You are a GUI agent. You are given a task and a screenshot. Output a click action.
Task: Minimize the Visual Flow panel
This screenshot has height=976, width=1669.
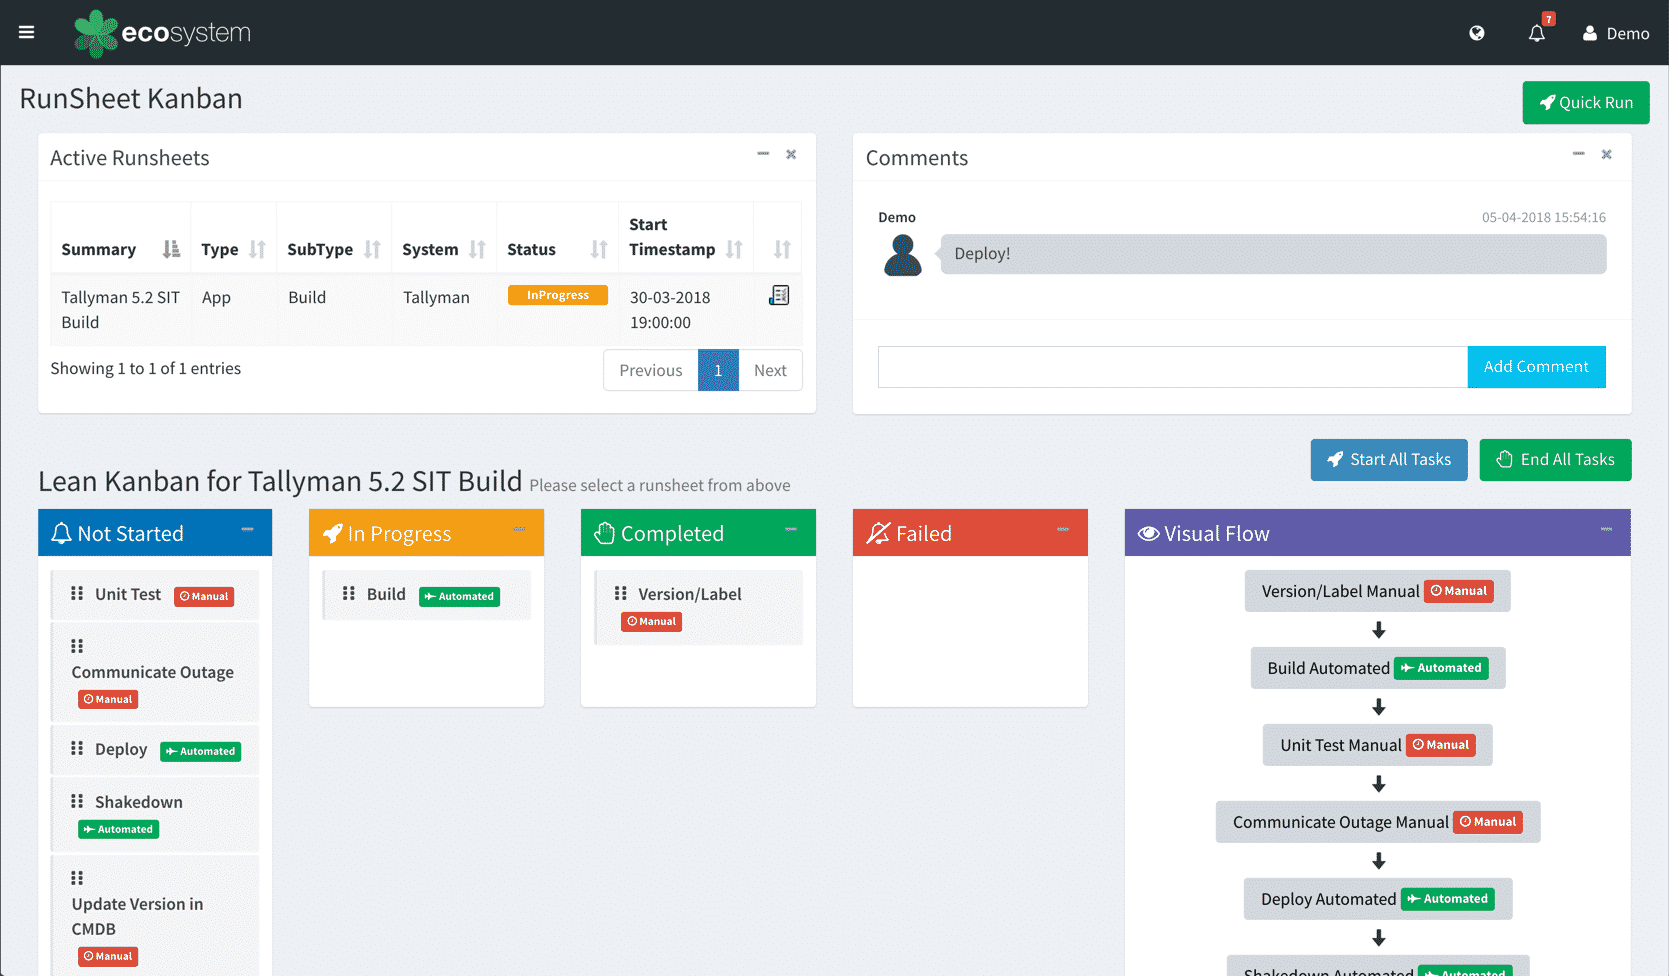coord(1606,529)
